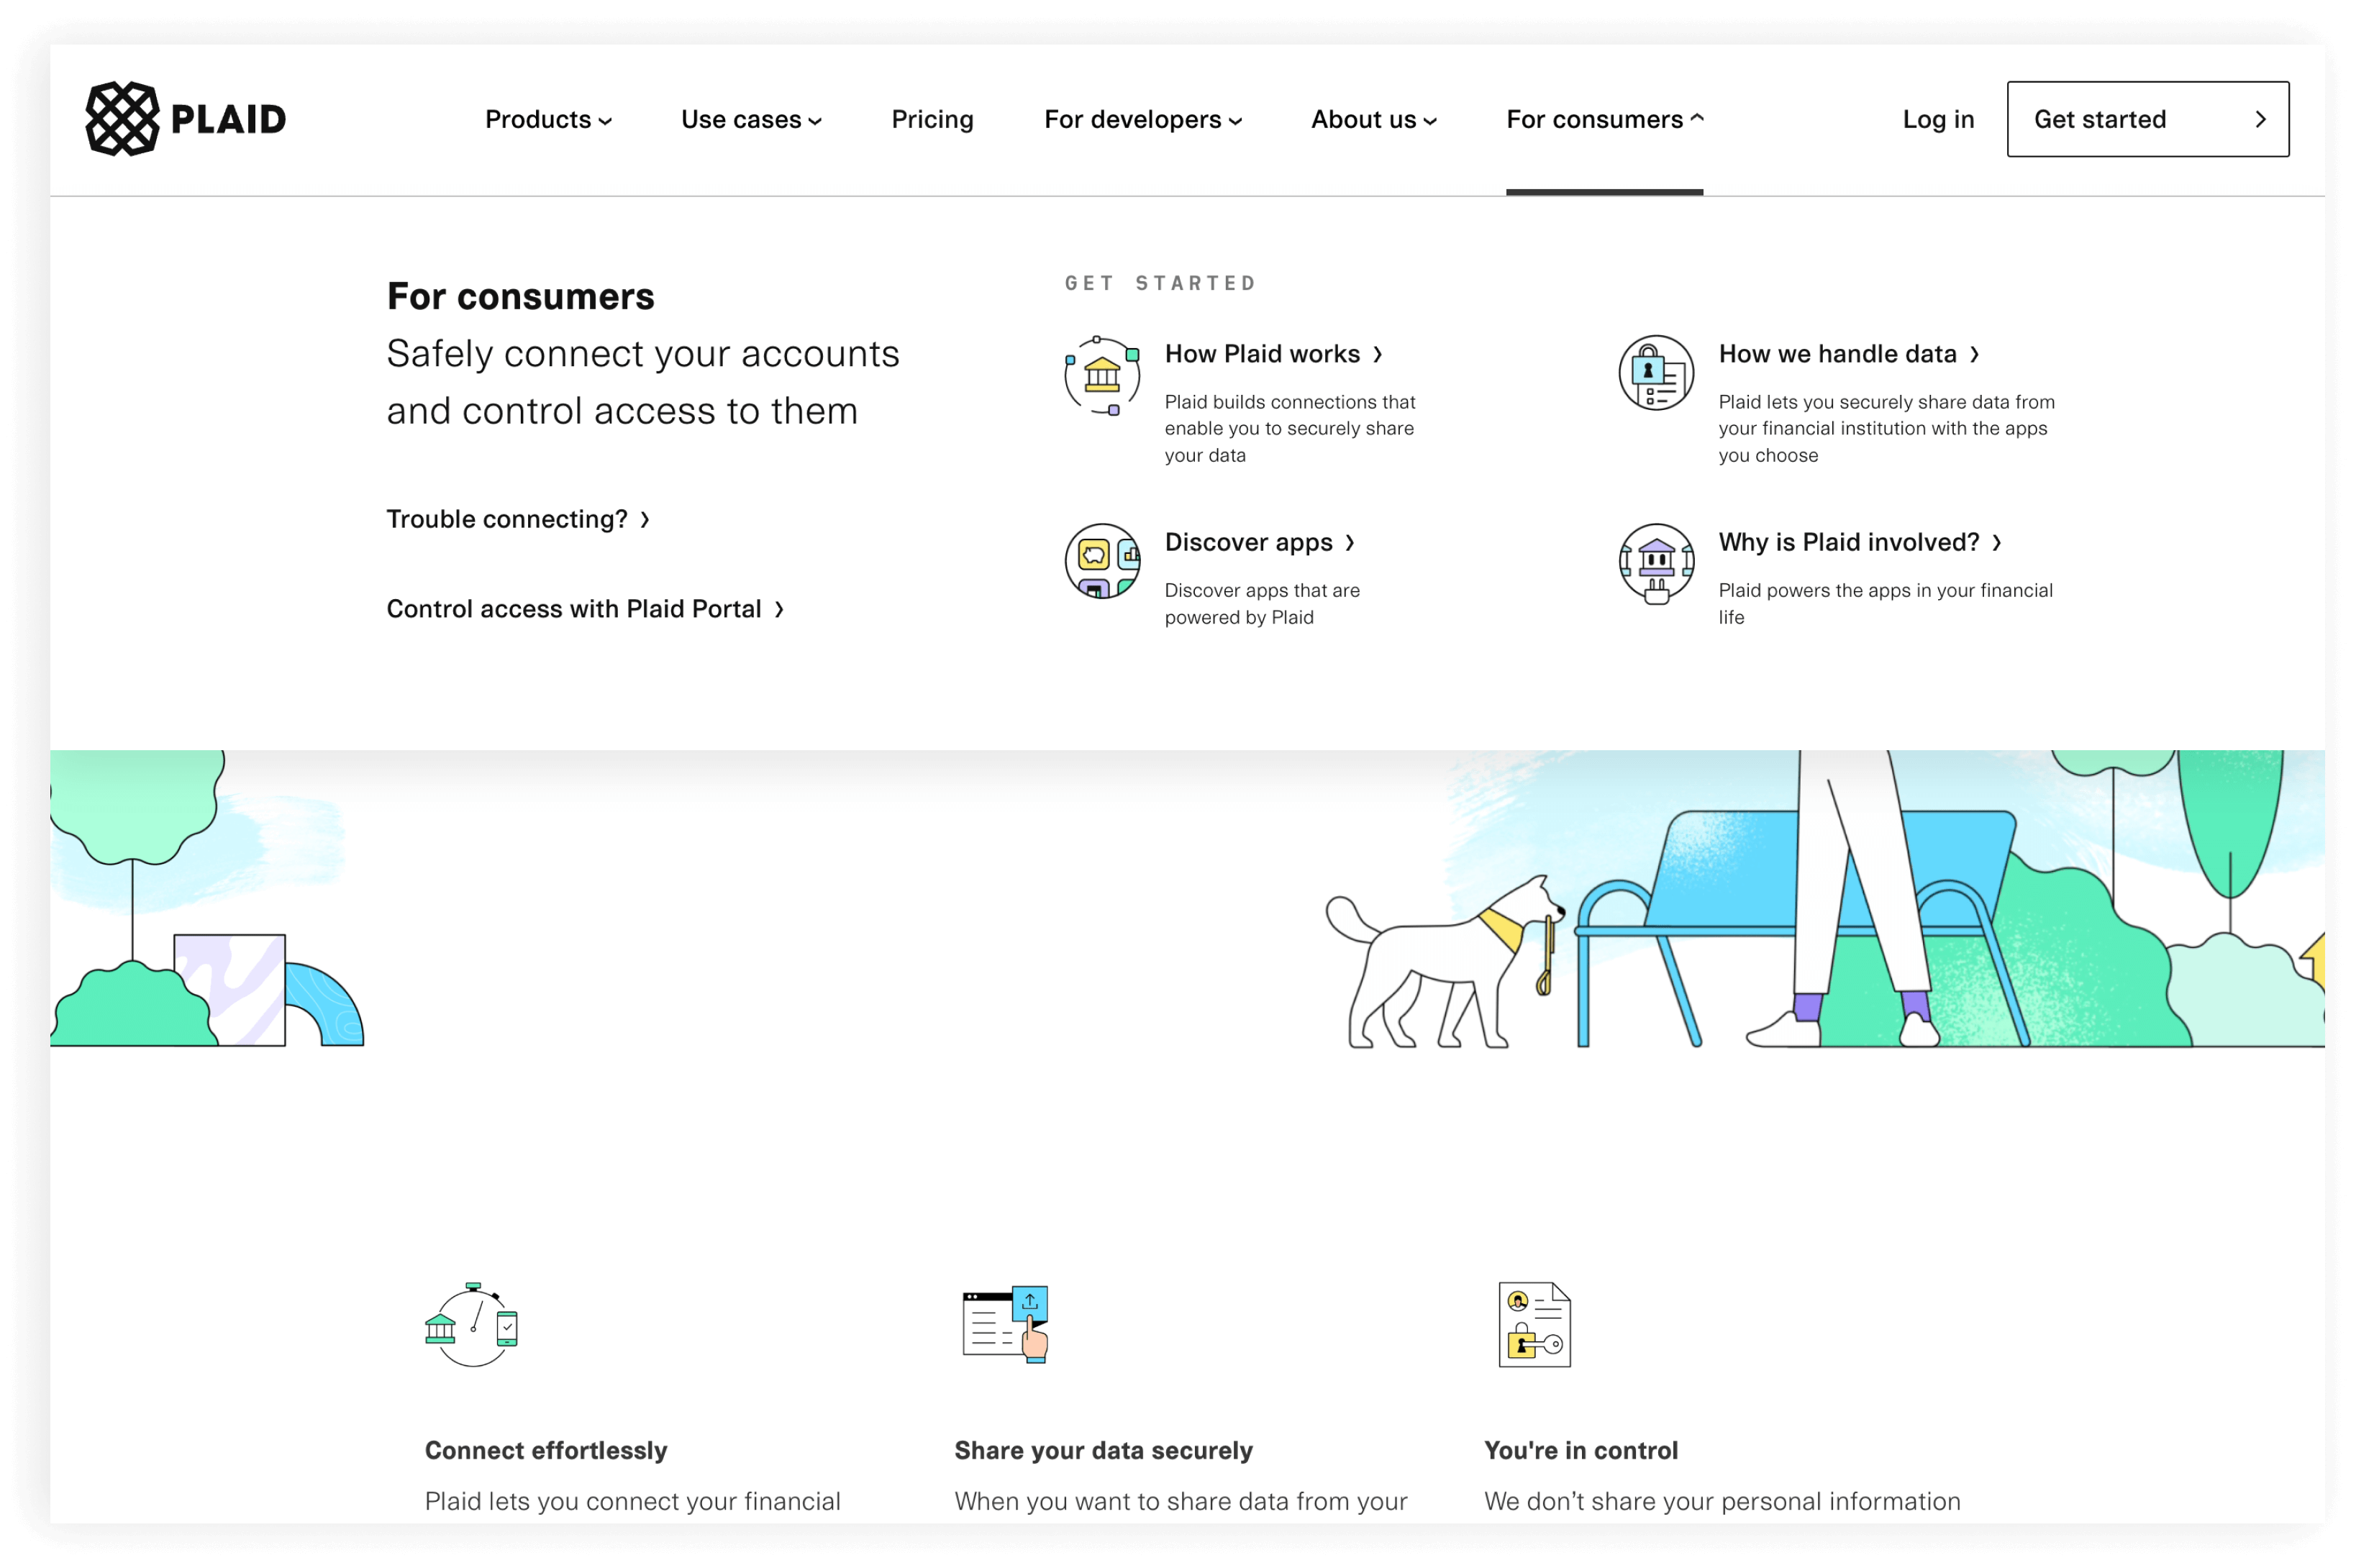
Task: Open Trouble connecting? link
Action: click(x=517, y=519)
